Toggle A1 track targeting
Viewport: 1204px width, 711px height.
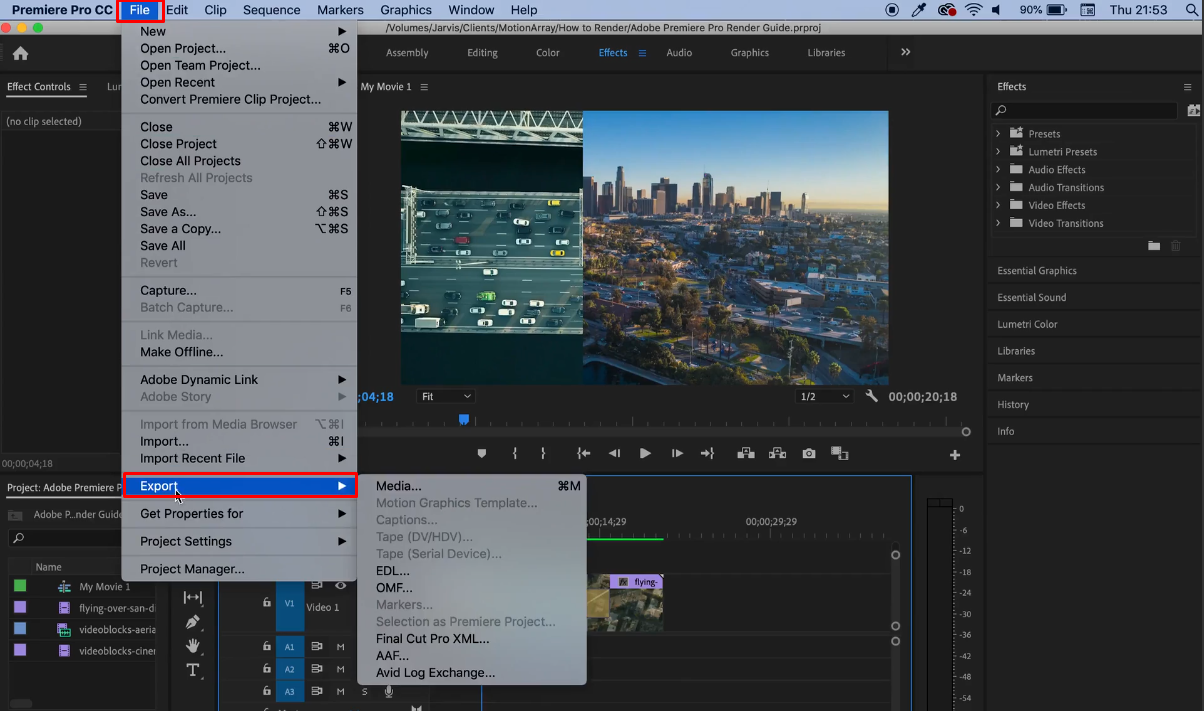[x=290, y=647]
